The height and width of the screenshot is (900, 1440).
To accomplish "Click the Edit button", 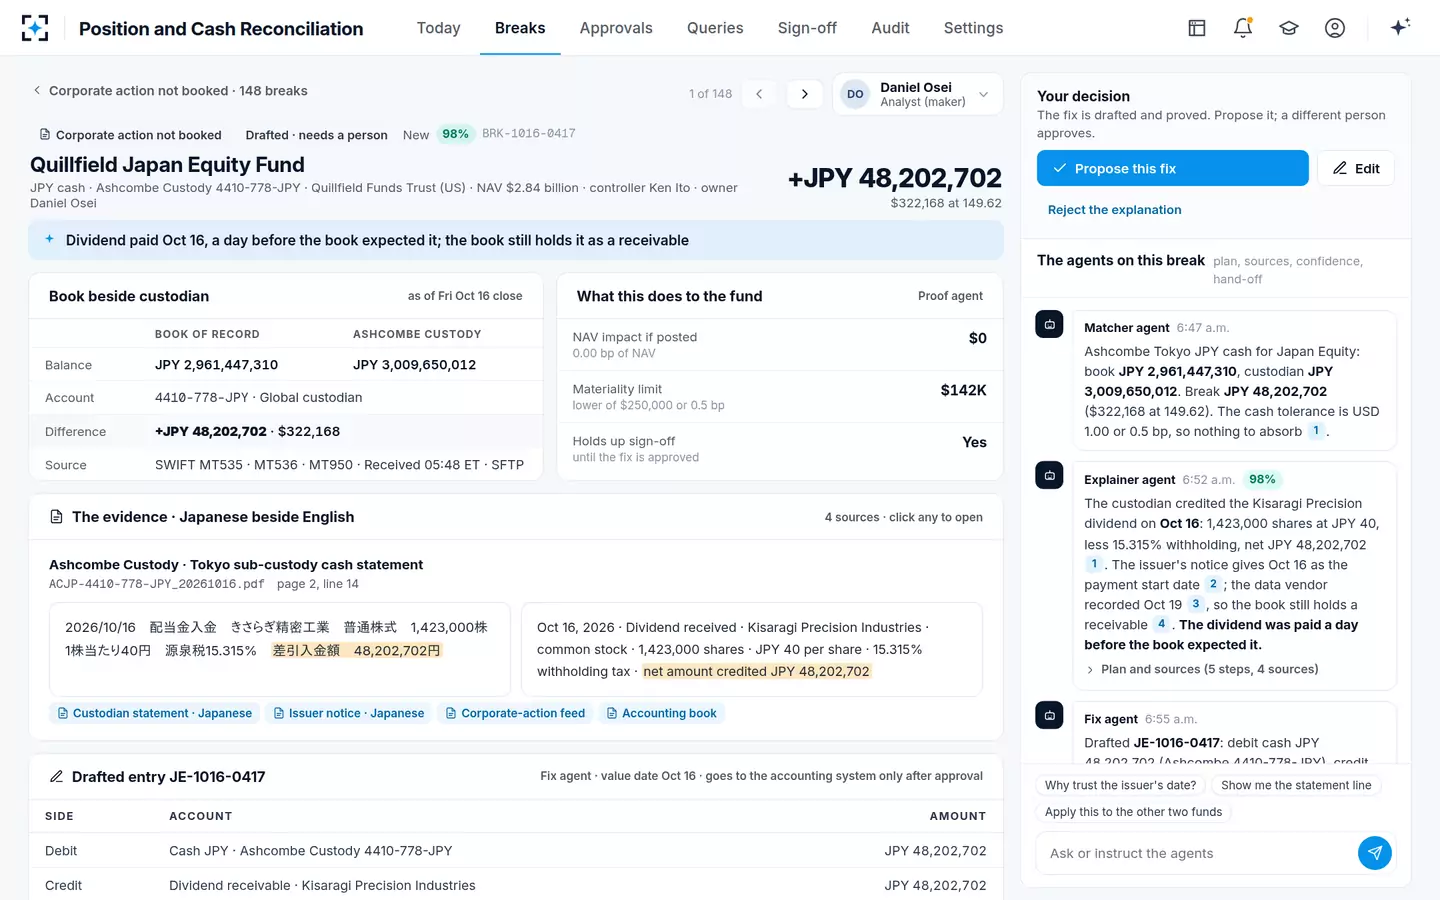I will tap(1356, 168).
